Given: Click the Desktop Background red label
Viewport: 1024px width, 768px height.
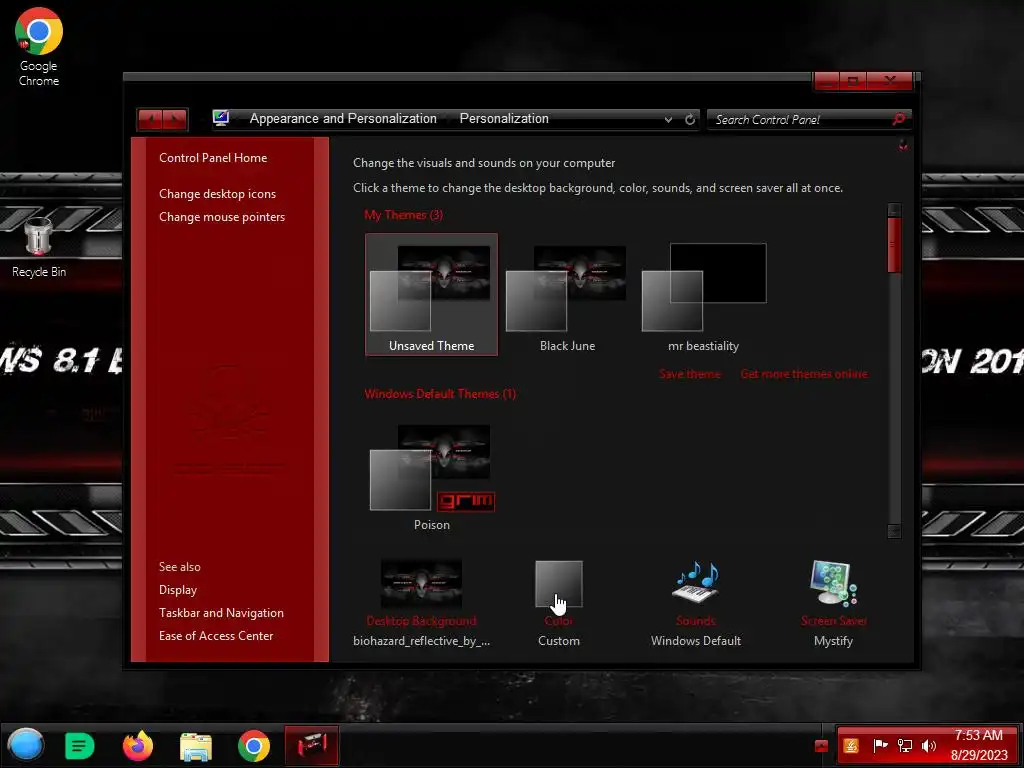Looking at the screenshot, I should pos(421,621).
